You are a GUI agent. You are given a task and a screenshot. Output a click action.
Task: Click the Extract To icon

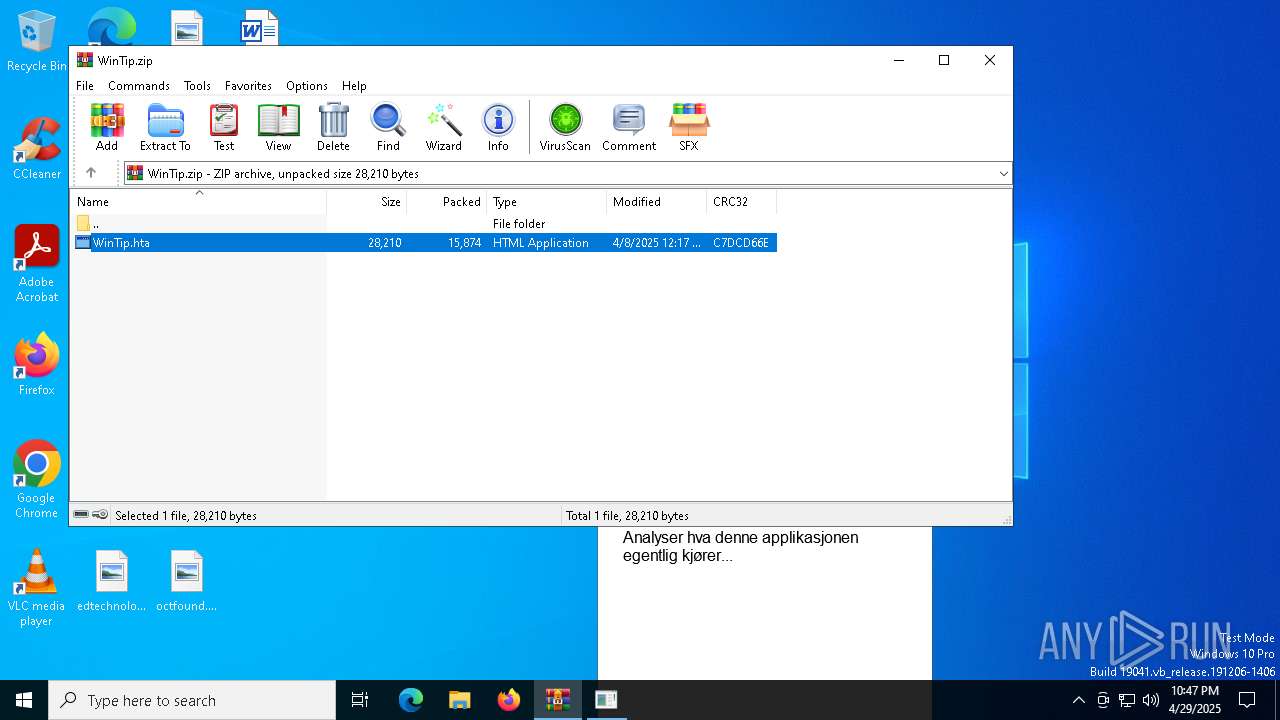click(x=165, y=127)
